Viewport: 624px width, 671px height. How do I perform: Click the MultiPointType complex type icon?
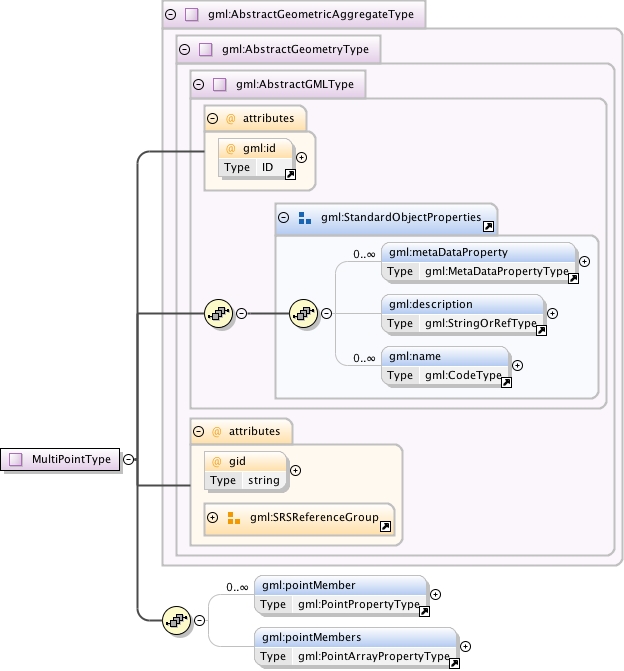pos(16,460)
